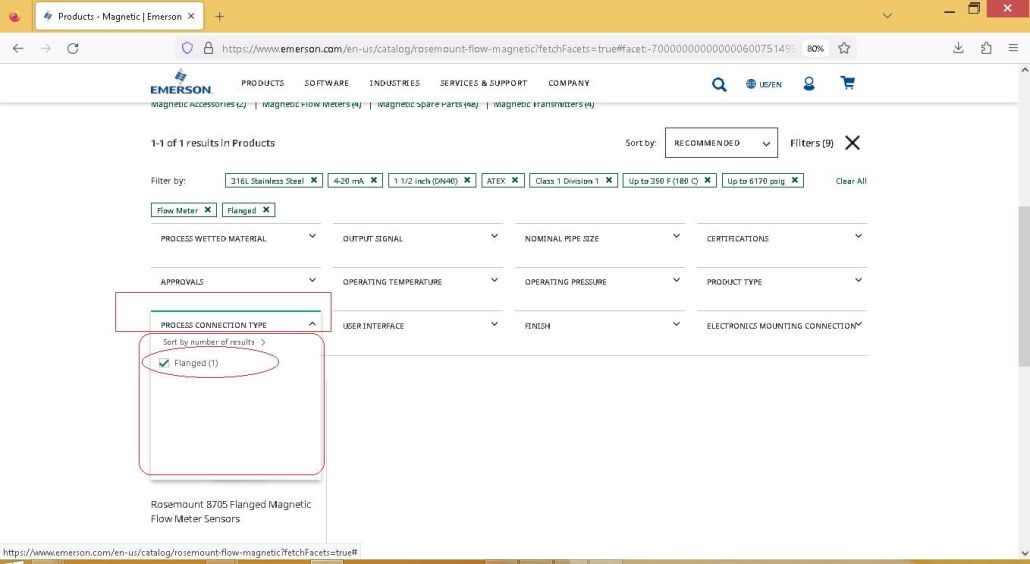Expand the Operating Temperature filter
The image size is (1030, 564).
point(418,281)
